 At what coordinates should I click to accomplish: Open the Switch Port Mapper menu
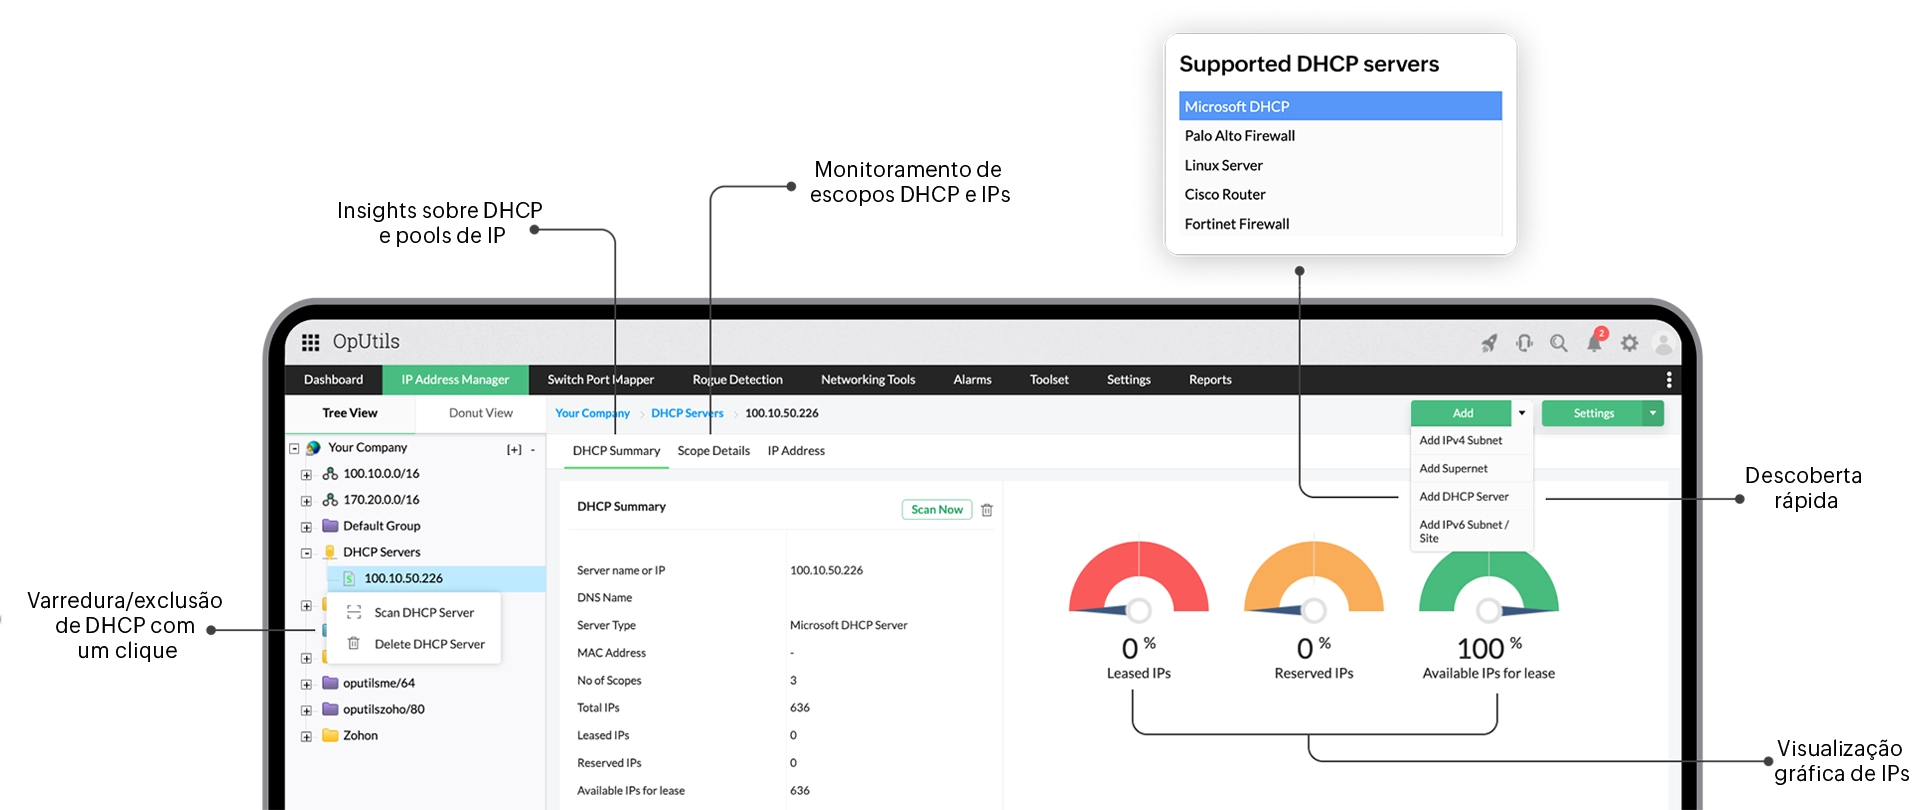click(600, 380)
